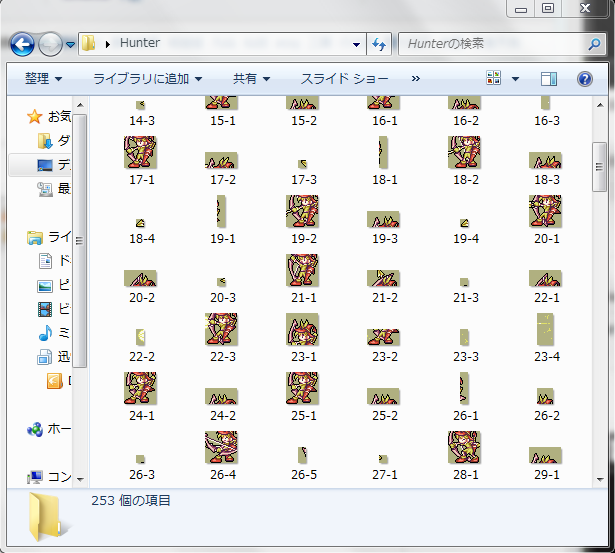Open Downloads folder in sidebar
The height and width of the screenshot is (553, 615).
point(54,141)
